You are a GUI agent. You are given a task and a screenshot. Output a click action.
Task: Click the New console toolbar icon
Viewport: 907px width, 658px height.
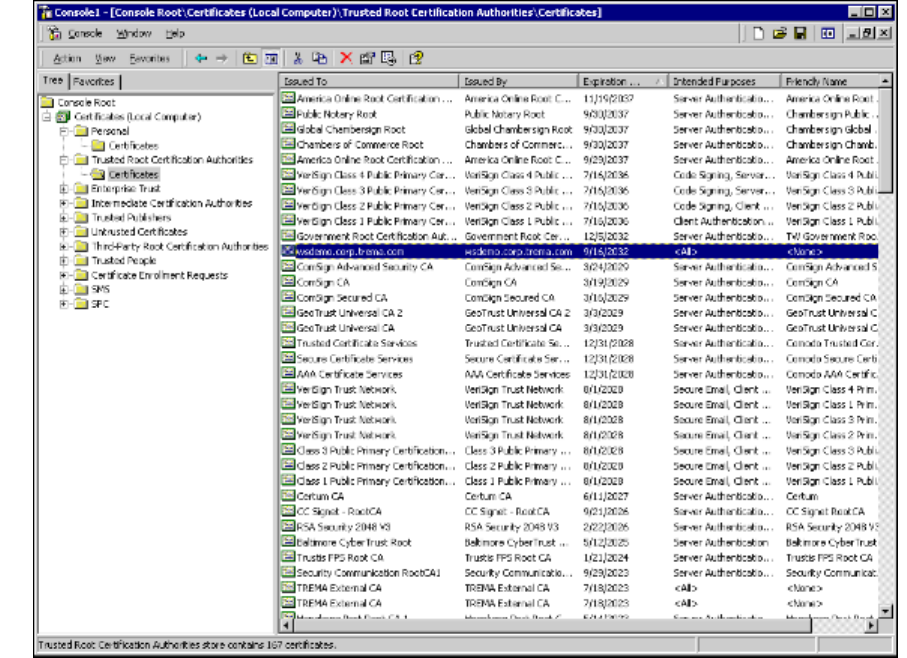coord(758,34)
